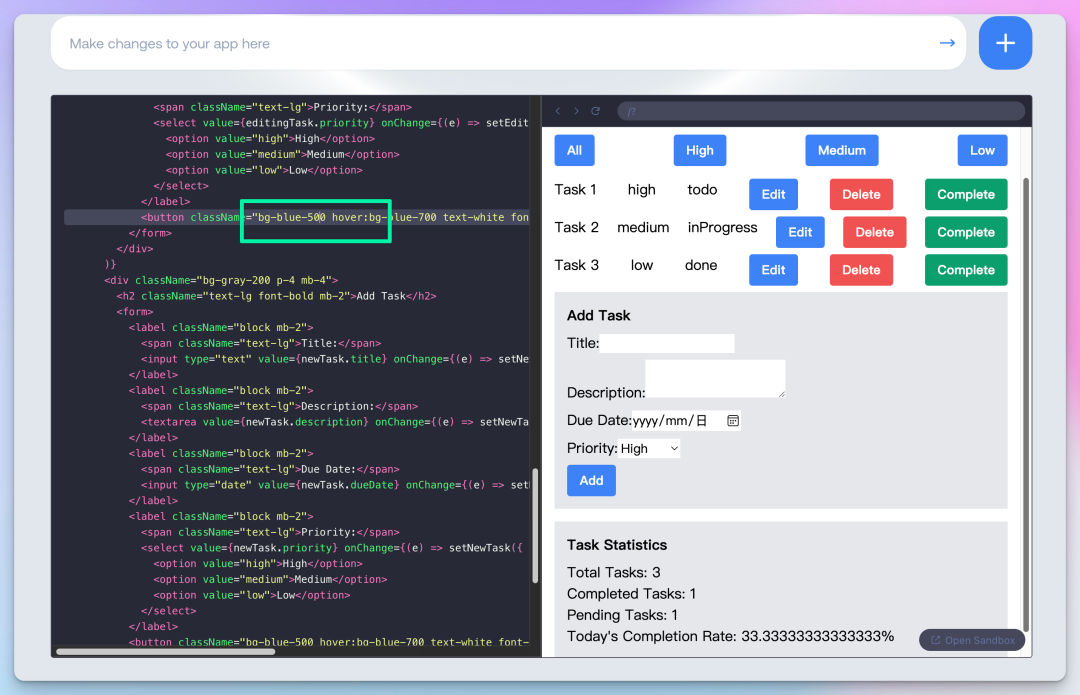Click the large blue plus button
1080x695 pixels.
coord(1005,42)
